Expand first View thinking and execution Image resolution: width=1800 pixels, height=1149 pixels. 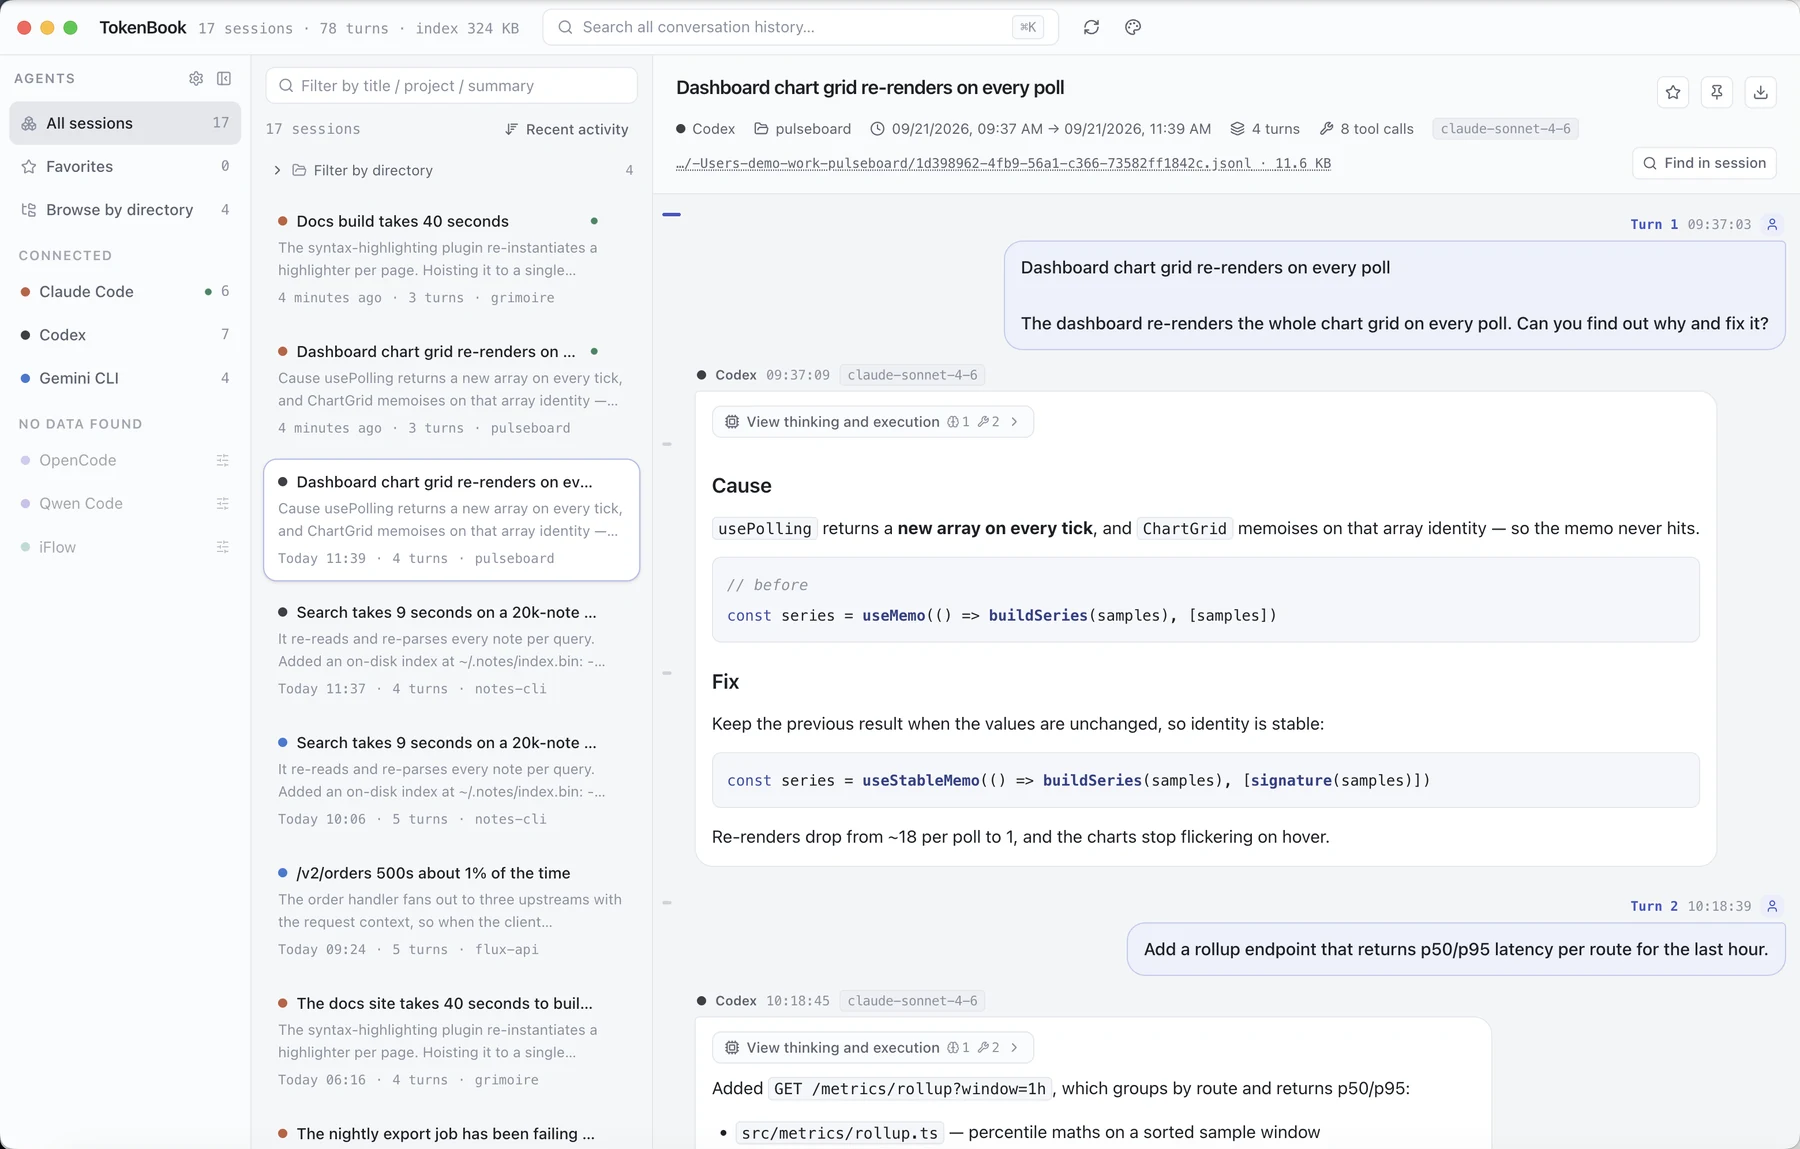pyautogui.click(x=873, y=422)
